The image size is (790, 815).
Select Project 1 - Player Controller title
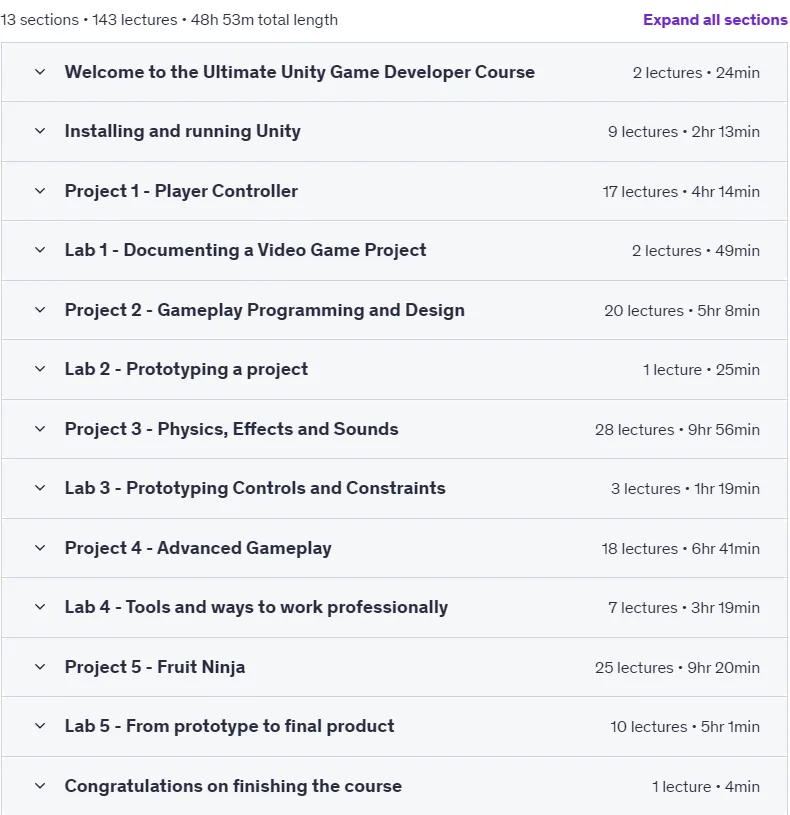[x=181, y=191]
